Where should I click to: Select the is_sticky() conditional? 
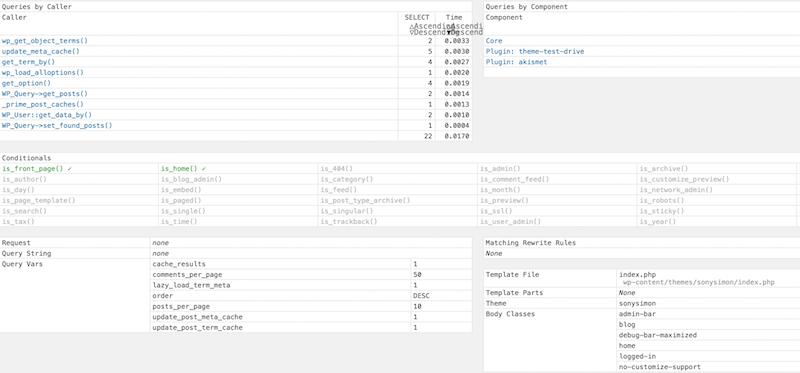point(662,211)
